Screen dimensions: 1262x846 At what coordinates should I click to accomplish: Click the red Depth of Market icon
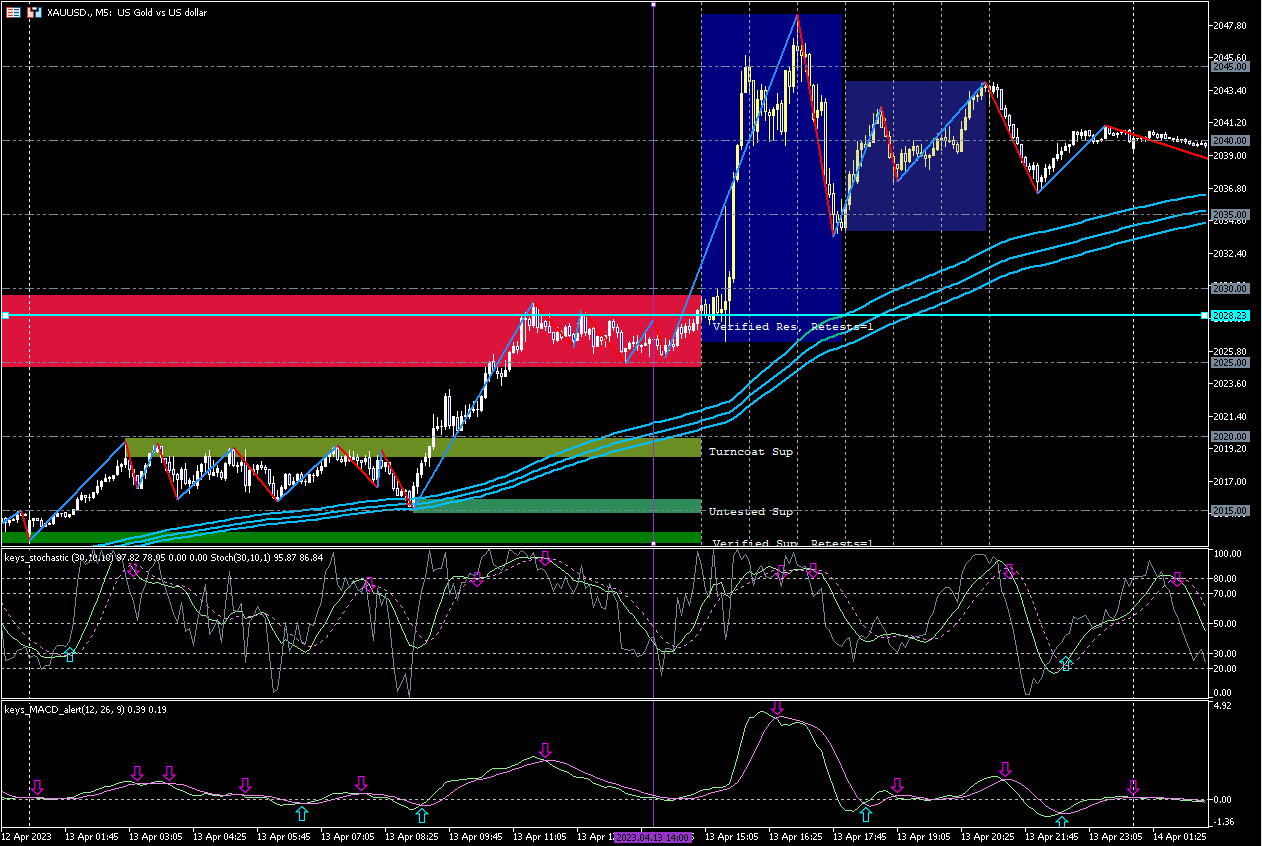13,12
